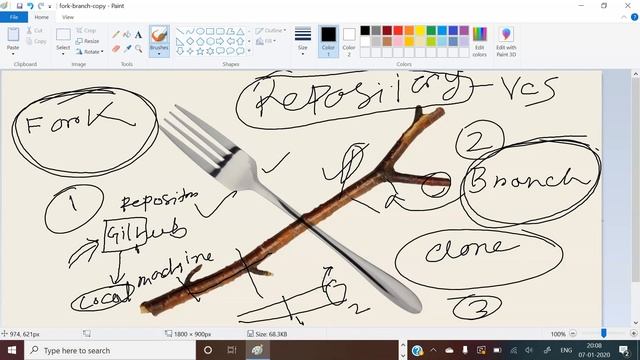Click the Type here to search box

110,350
